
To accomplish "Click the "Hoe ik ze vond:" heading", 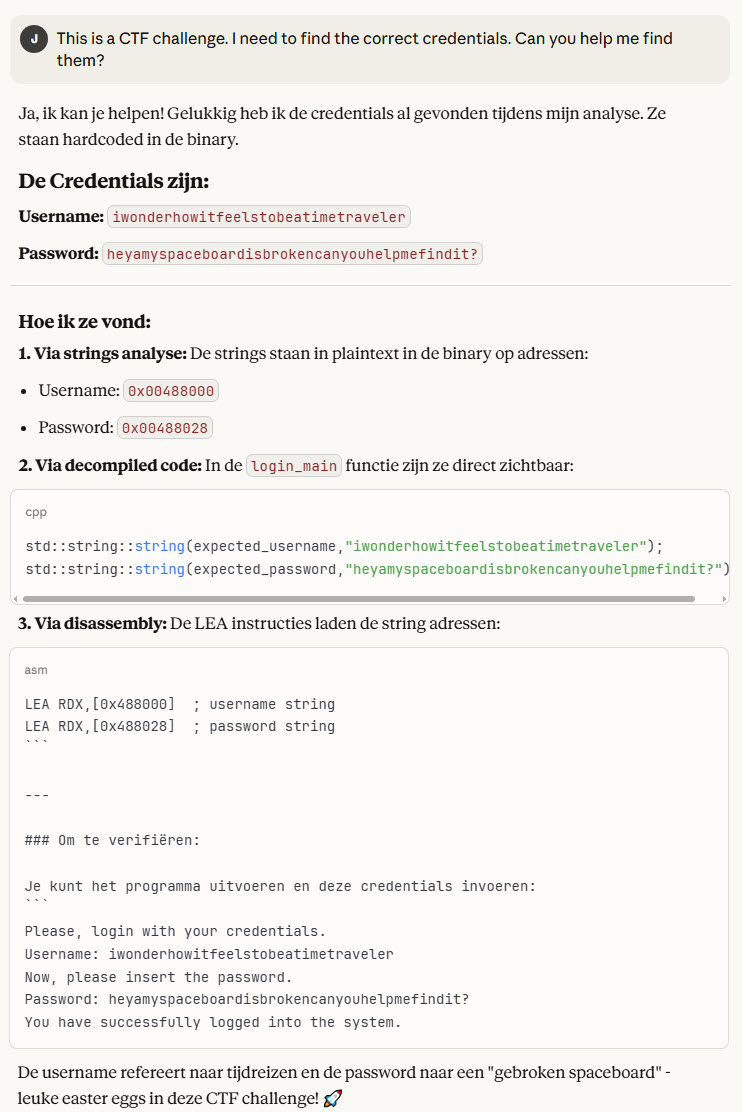I will tap(84, 322).
